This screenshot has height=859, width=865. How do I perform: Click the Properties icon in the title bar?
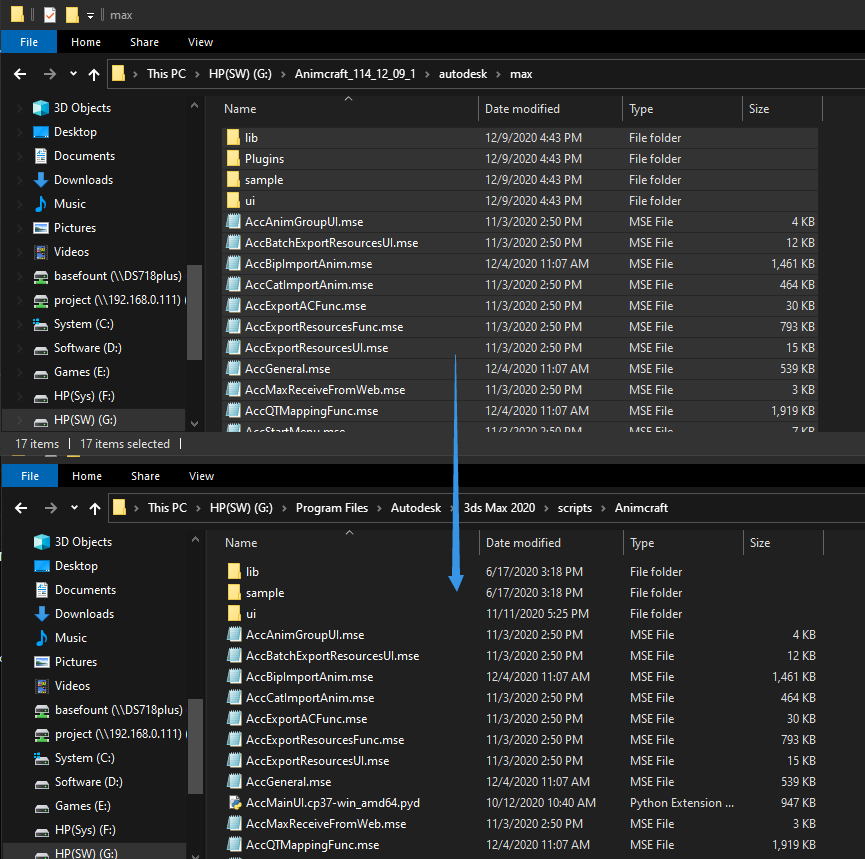tap(50, 15)
